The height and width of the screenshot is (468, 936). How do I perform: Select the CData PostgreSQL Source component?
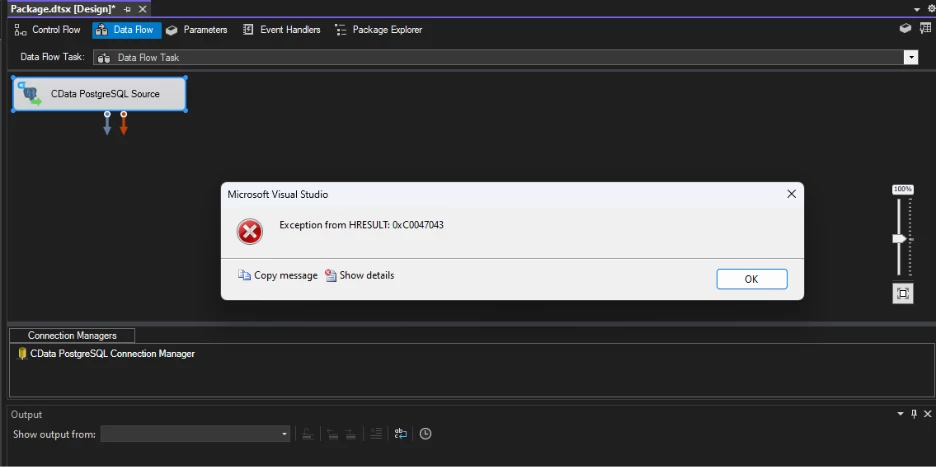[x=100, y=94]
